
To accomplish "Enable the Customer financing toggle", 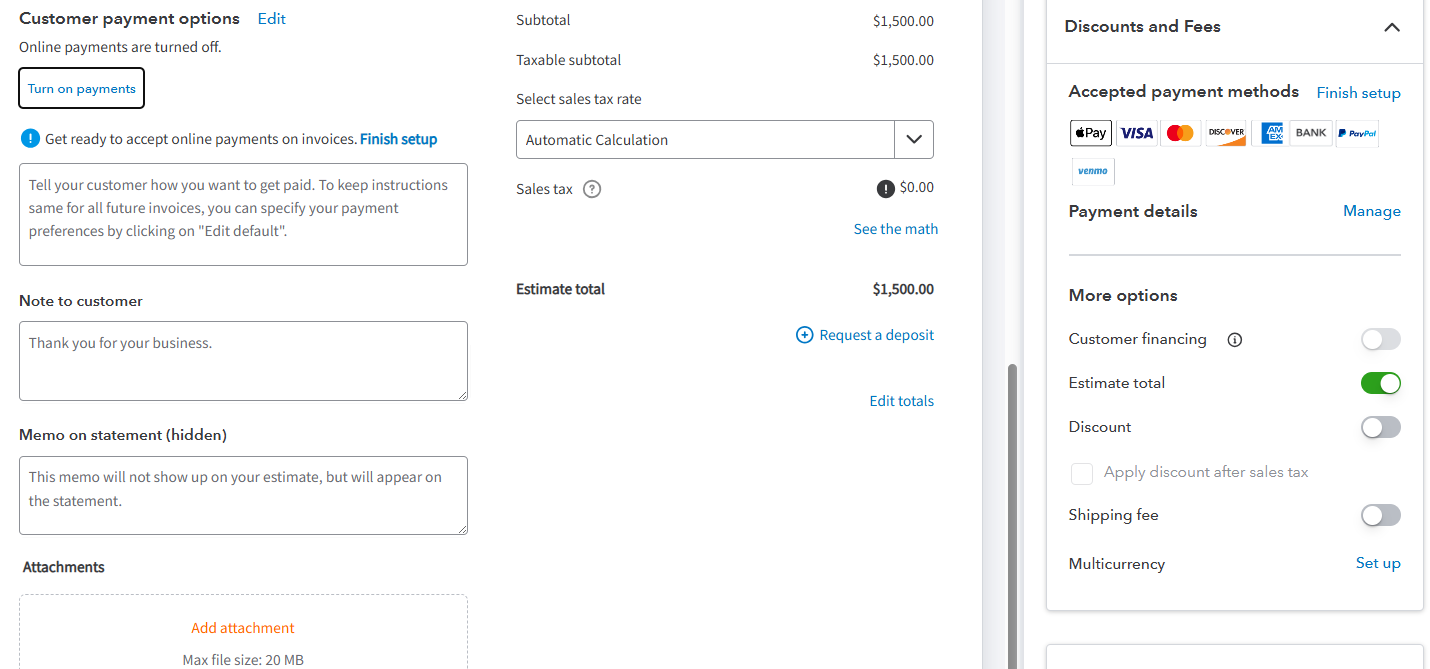I will click(x=1380, y=339).
